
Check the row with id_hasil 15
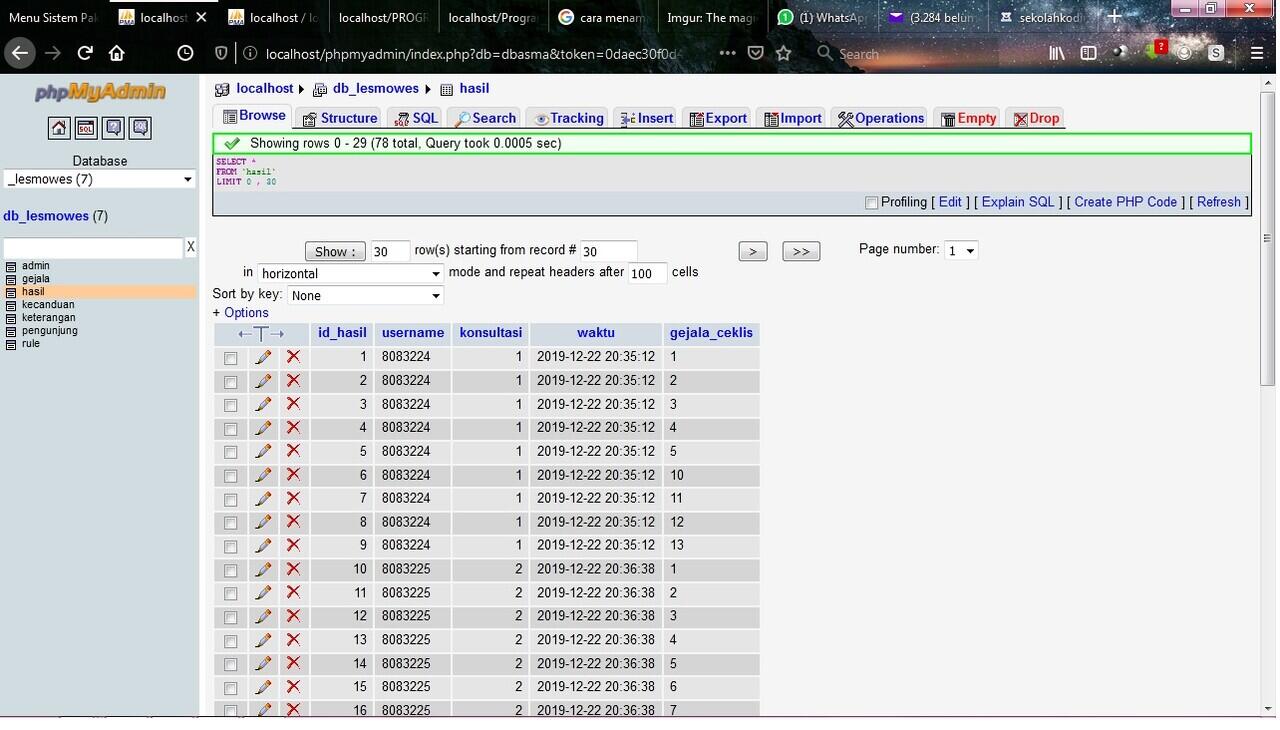pyautogui.click(x=231, y=688)
